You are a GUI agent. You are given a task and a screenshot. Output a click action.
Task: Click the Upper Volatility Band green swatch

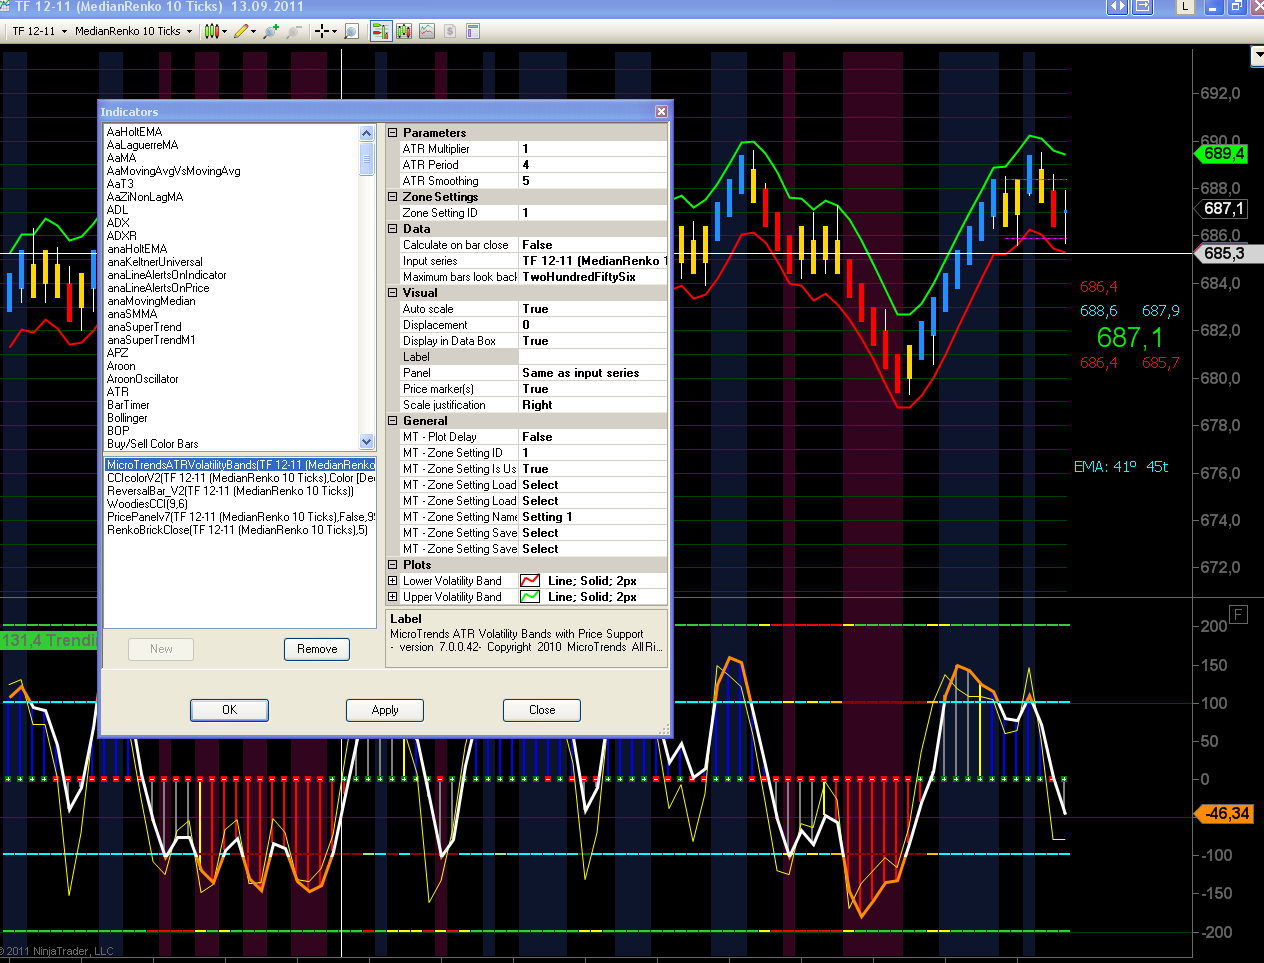(x=530, y=596)
